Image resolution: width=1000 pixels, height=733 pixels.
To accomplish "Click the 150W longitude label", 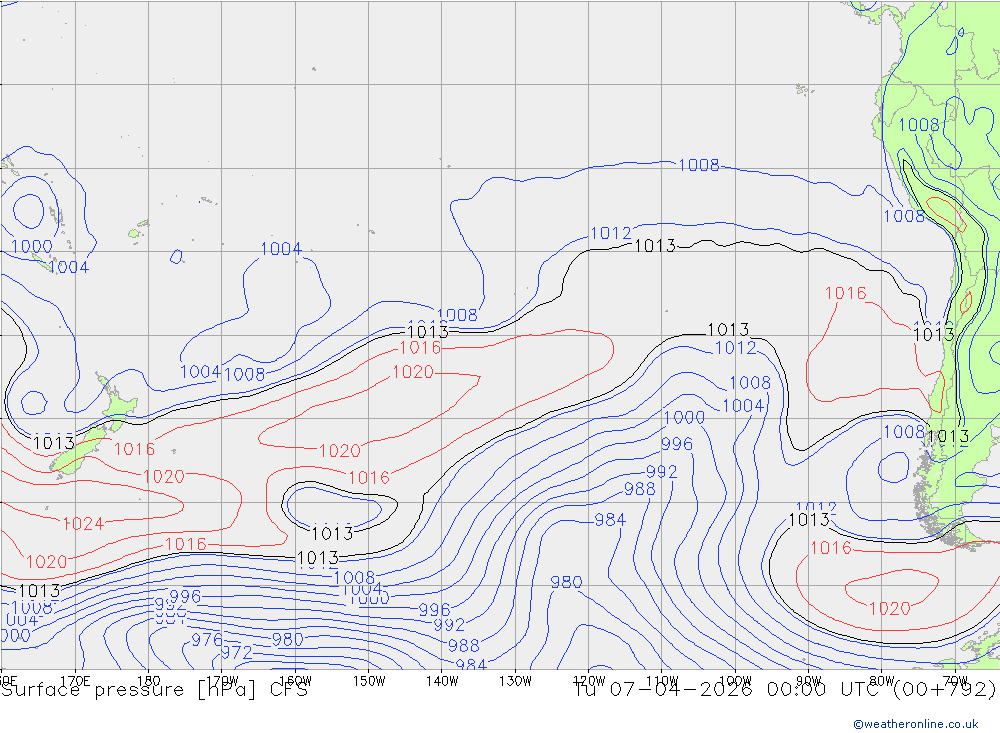I will click(369, 681).
